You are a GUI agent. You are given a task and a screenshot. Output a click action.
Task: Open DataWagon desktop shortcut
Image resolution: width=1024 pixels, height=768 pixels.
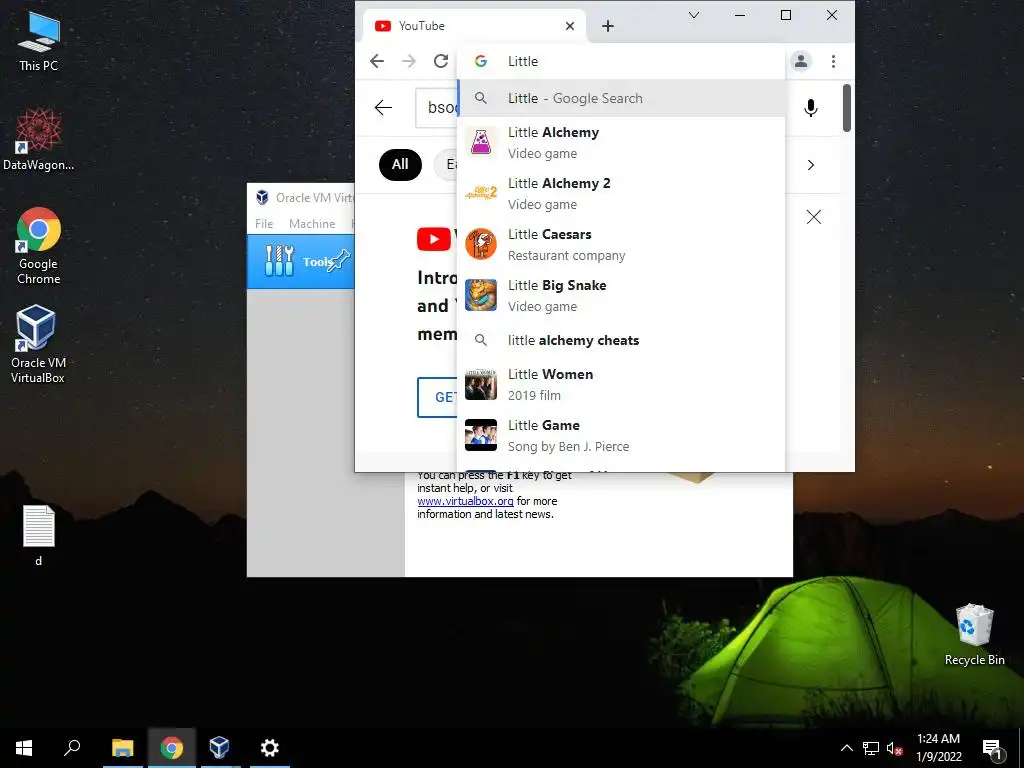click(x=38, y=139)
